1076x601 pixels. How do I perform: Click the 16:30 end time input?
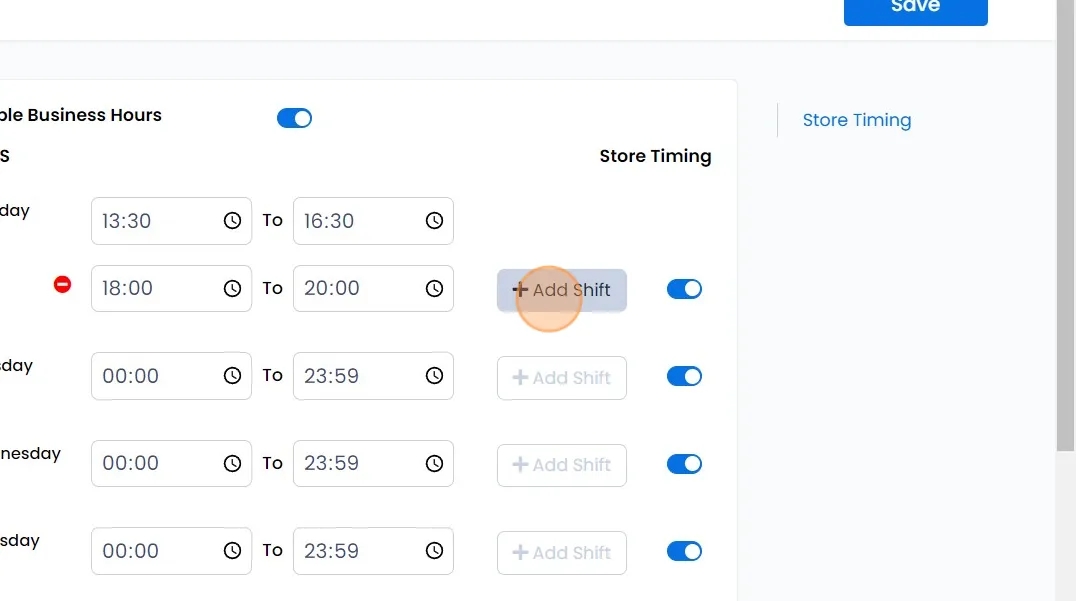pyautogui.click(x=357, y=221)
